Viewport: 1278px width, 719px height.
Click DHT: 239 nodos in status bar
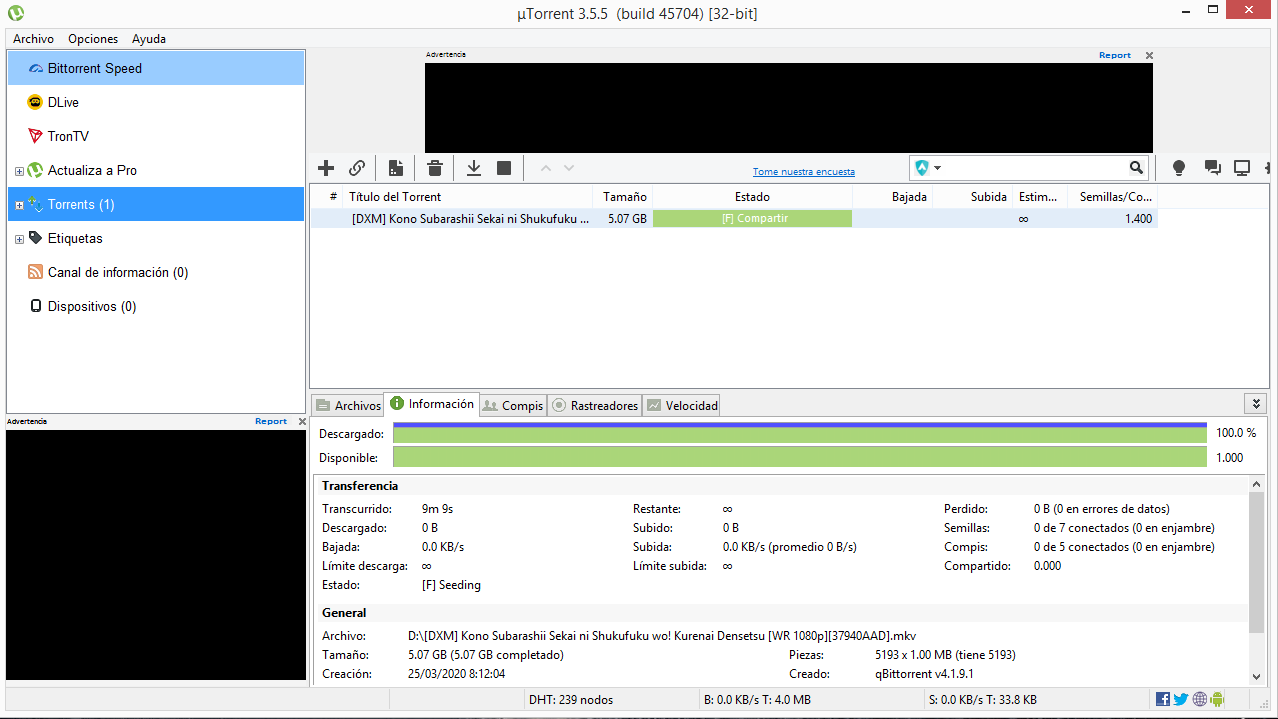[571, 700]
